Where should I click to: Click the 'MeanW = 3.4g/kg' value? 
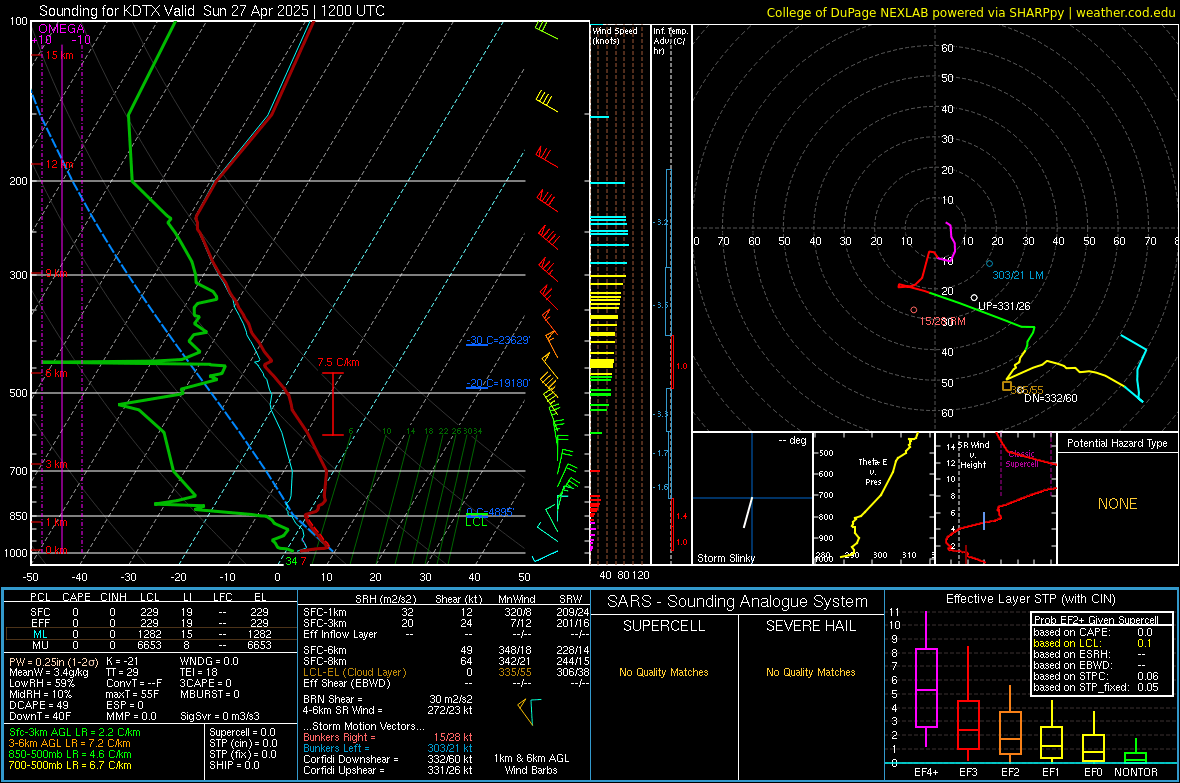[48, 672]
